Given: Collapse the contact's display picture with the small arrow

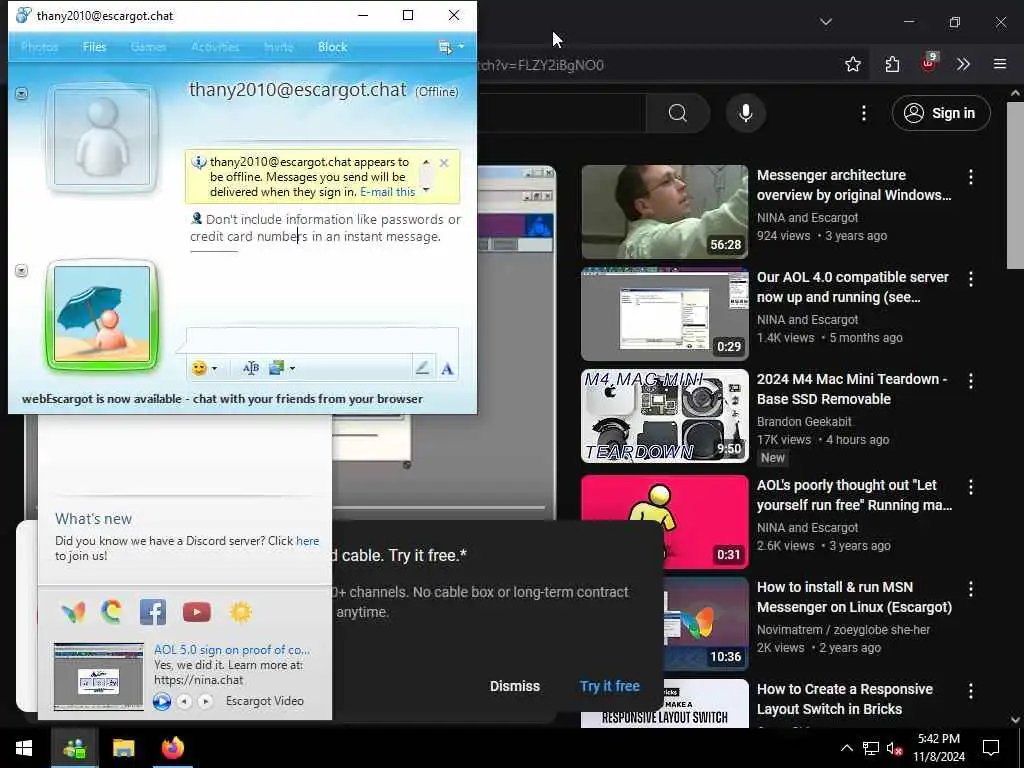Looking at the screenshot, I should point(22,94).
